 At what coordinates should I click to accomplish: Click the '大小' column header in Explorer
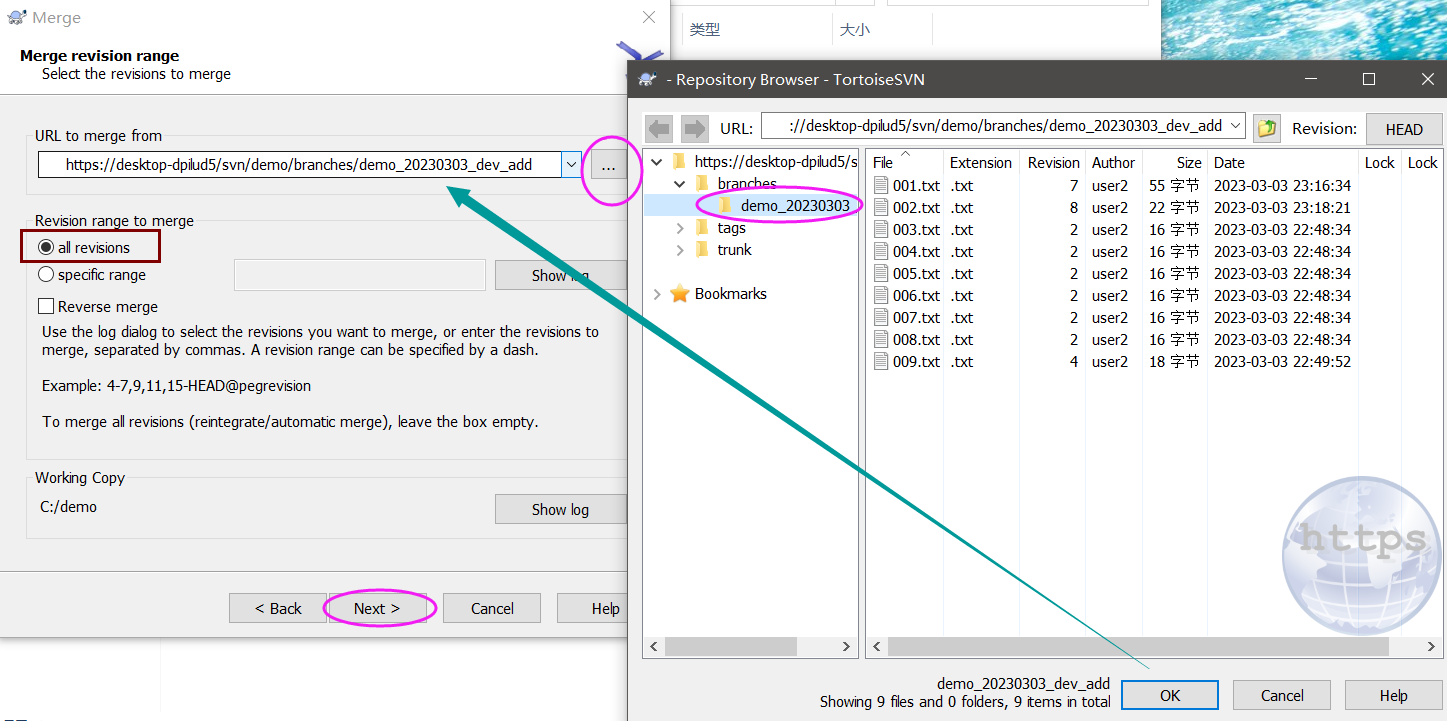tap(855, 30)
